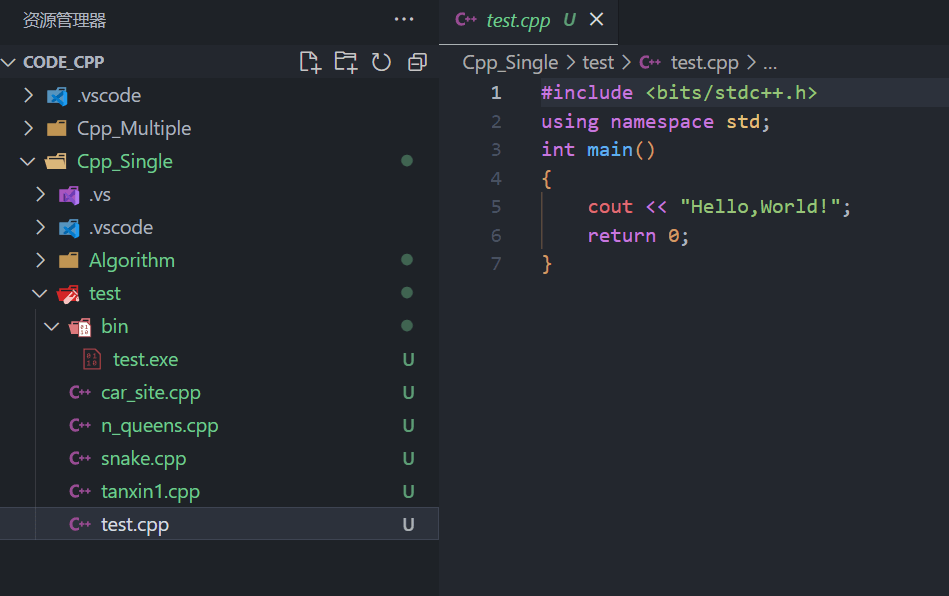Click the test.exe binary file icon
This screenshot has height=596, width=949.
[x=92, y=359]
